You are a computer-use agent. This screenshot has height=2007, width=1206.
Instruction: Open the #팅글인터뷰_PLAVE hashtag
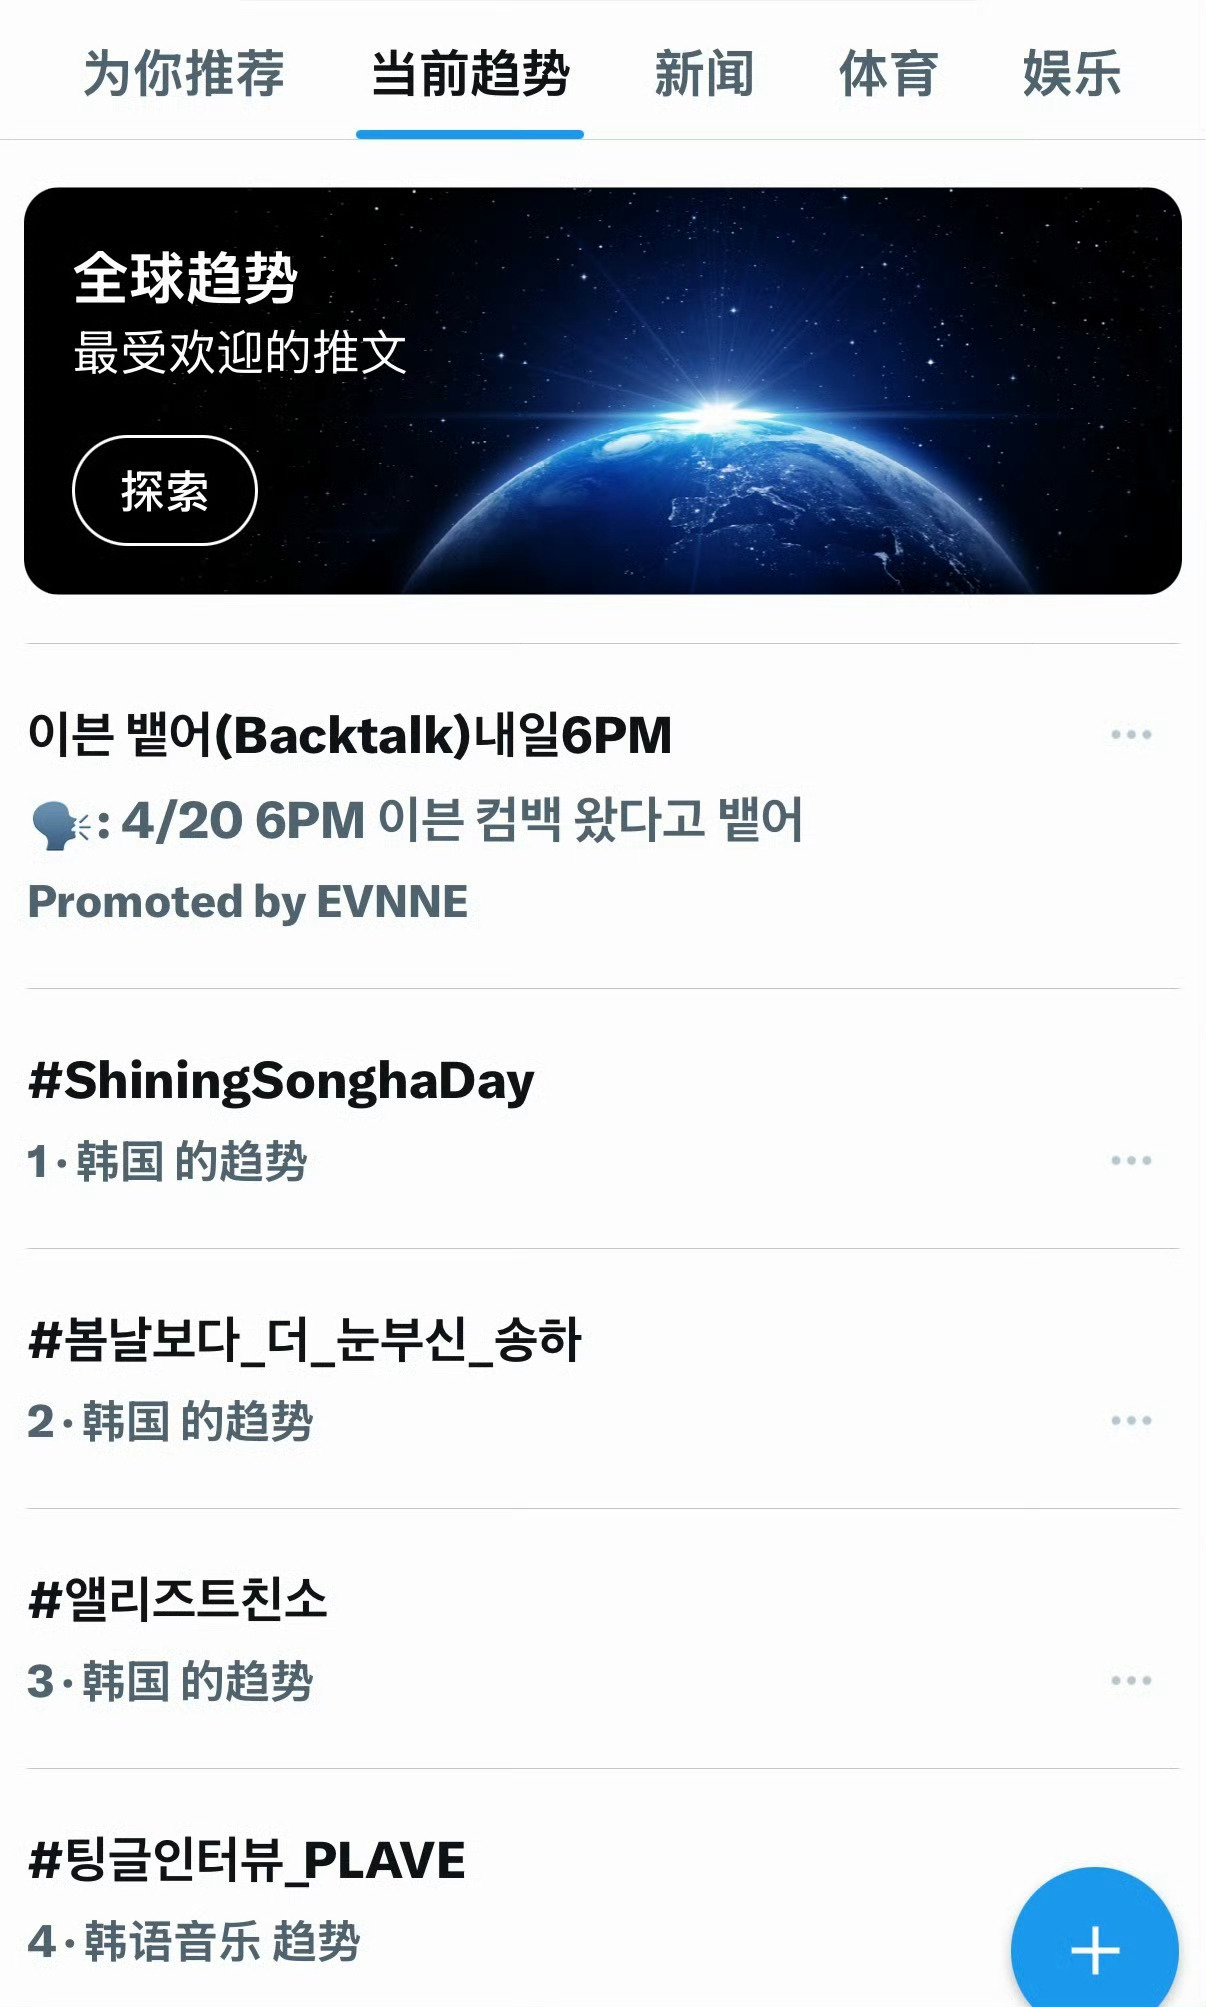[247, 1860]
